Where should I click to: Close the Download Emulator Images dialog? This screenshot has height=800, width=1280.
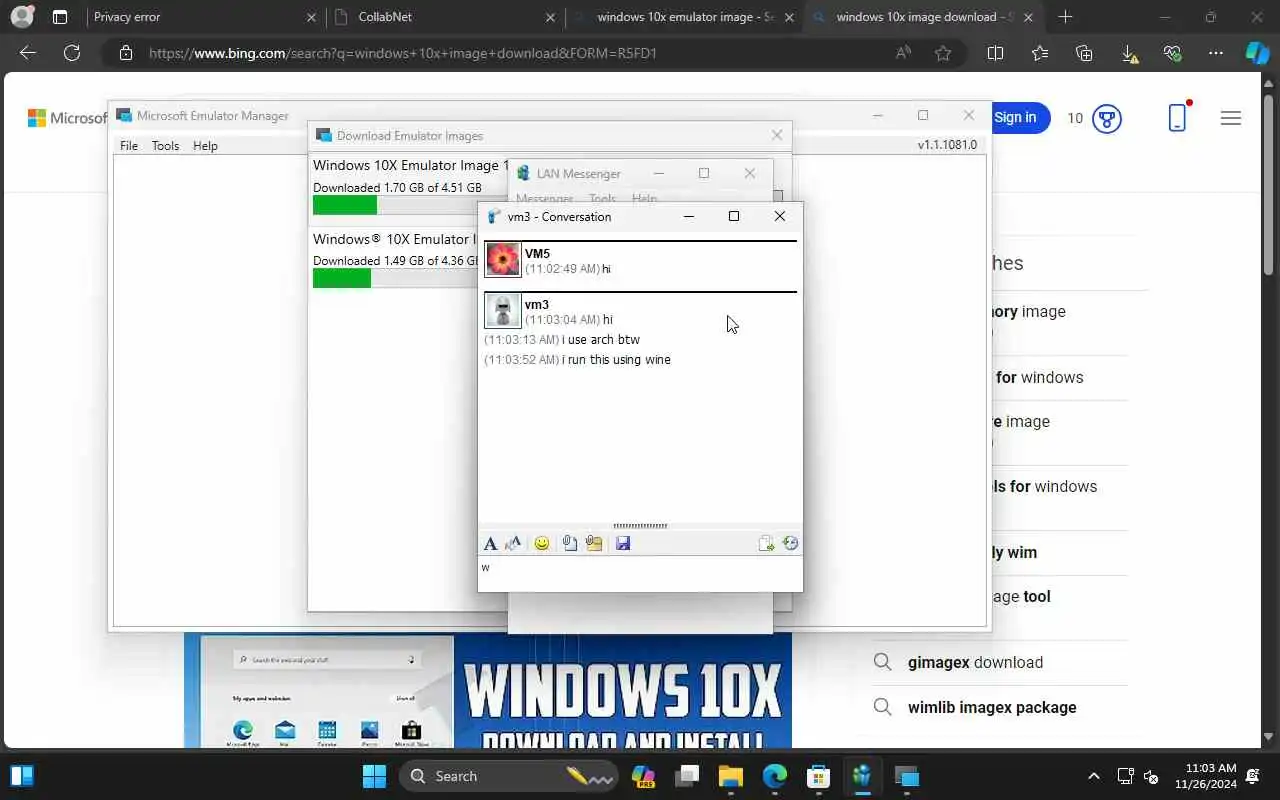(777, 135)
